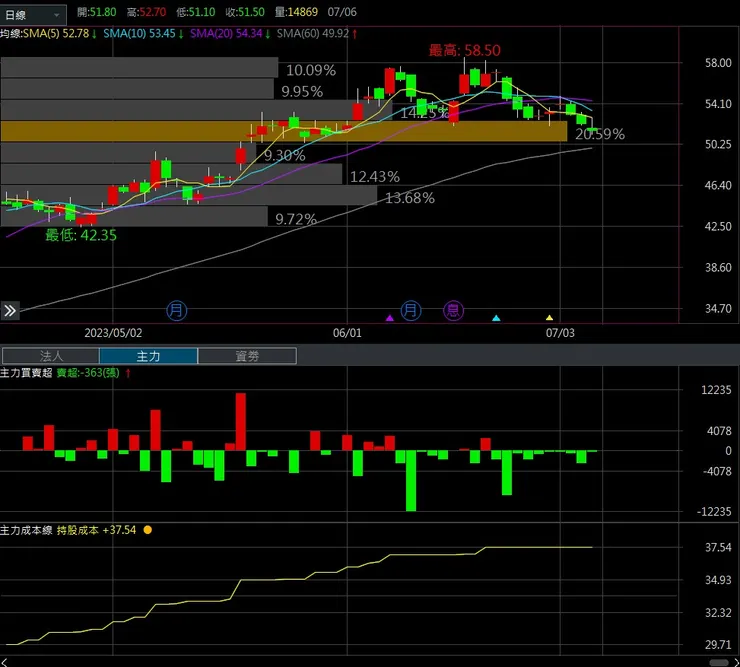Select the purple triangle marker on timeline
Viewport: 740px width, 667px height.
(389, 318)
